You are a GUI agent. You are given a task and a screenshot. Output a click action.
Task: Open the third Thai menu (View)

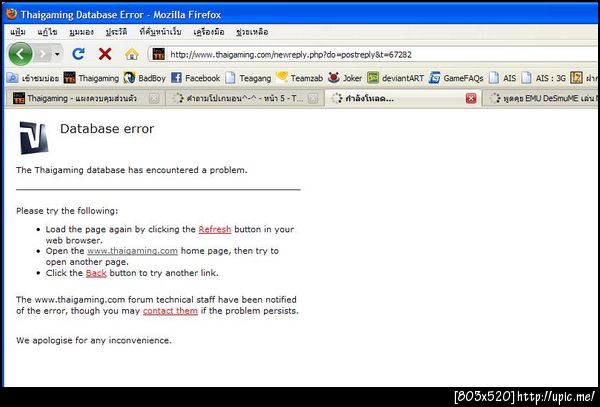pyautogui.click(x=82, y=32)
